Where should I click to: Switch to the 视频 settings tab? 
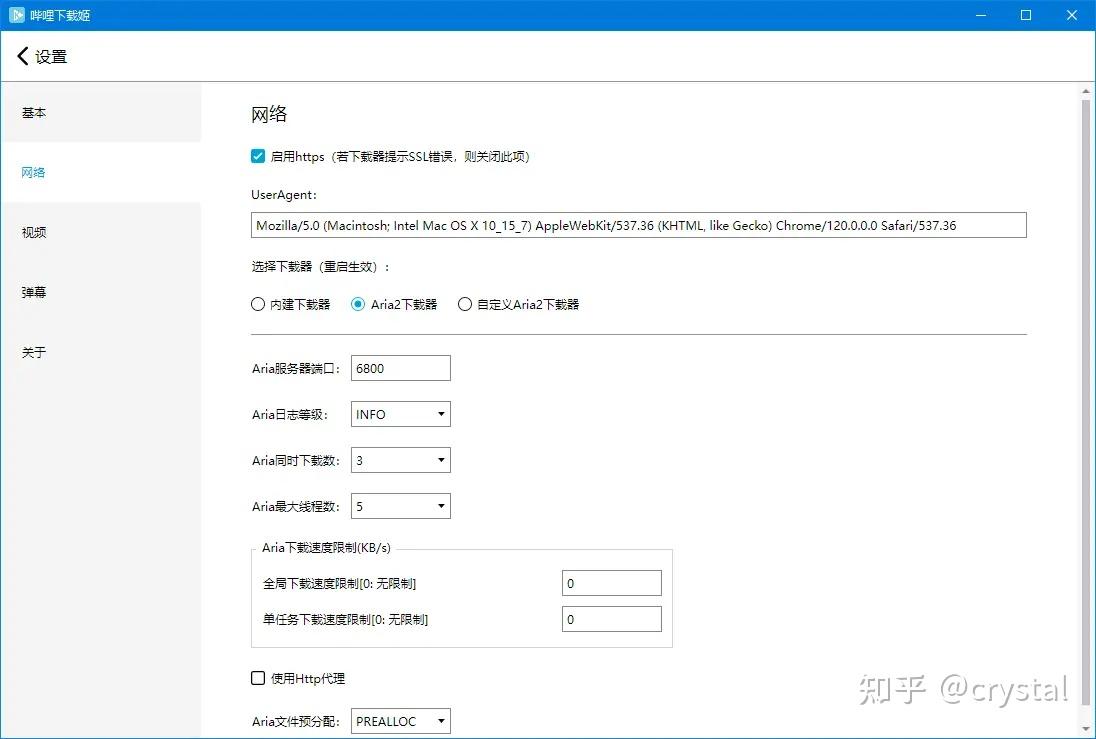[x=101, y=232]
